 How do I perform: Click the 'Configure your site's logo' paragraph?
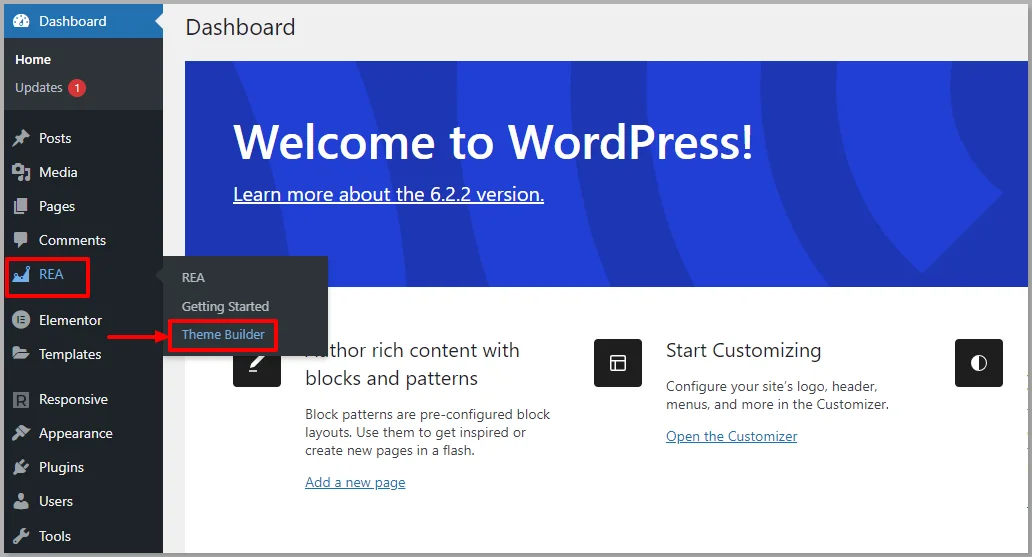click(777, 395)
